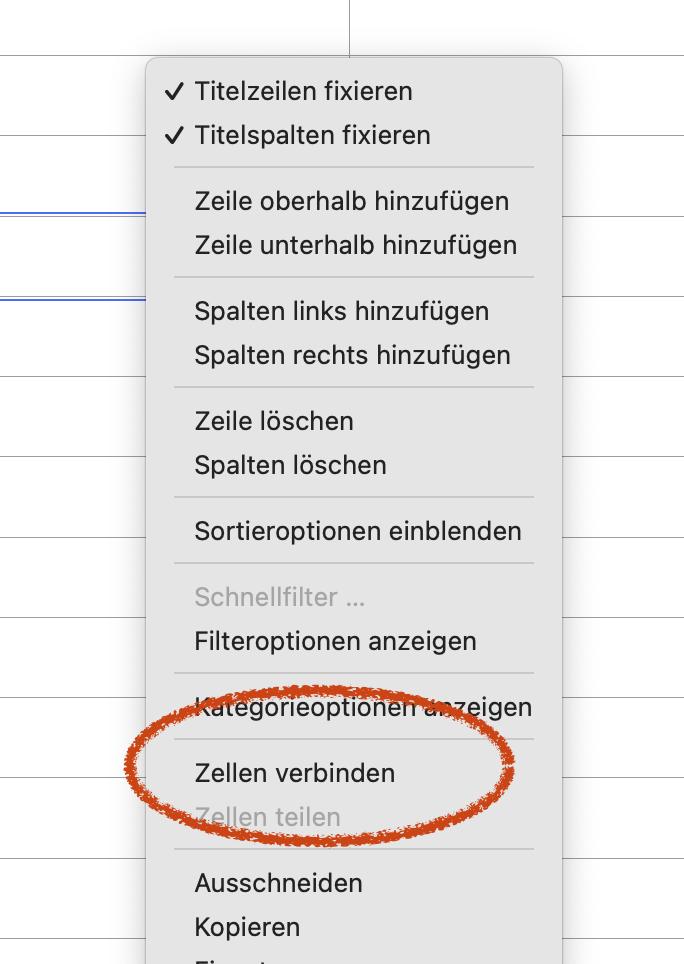The image size is (684, 964).
Task: Click the greyed-out Schnellfilter entry
Action: click(x=280, y=597)
